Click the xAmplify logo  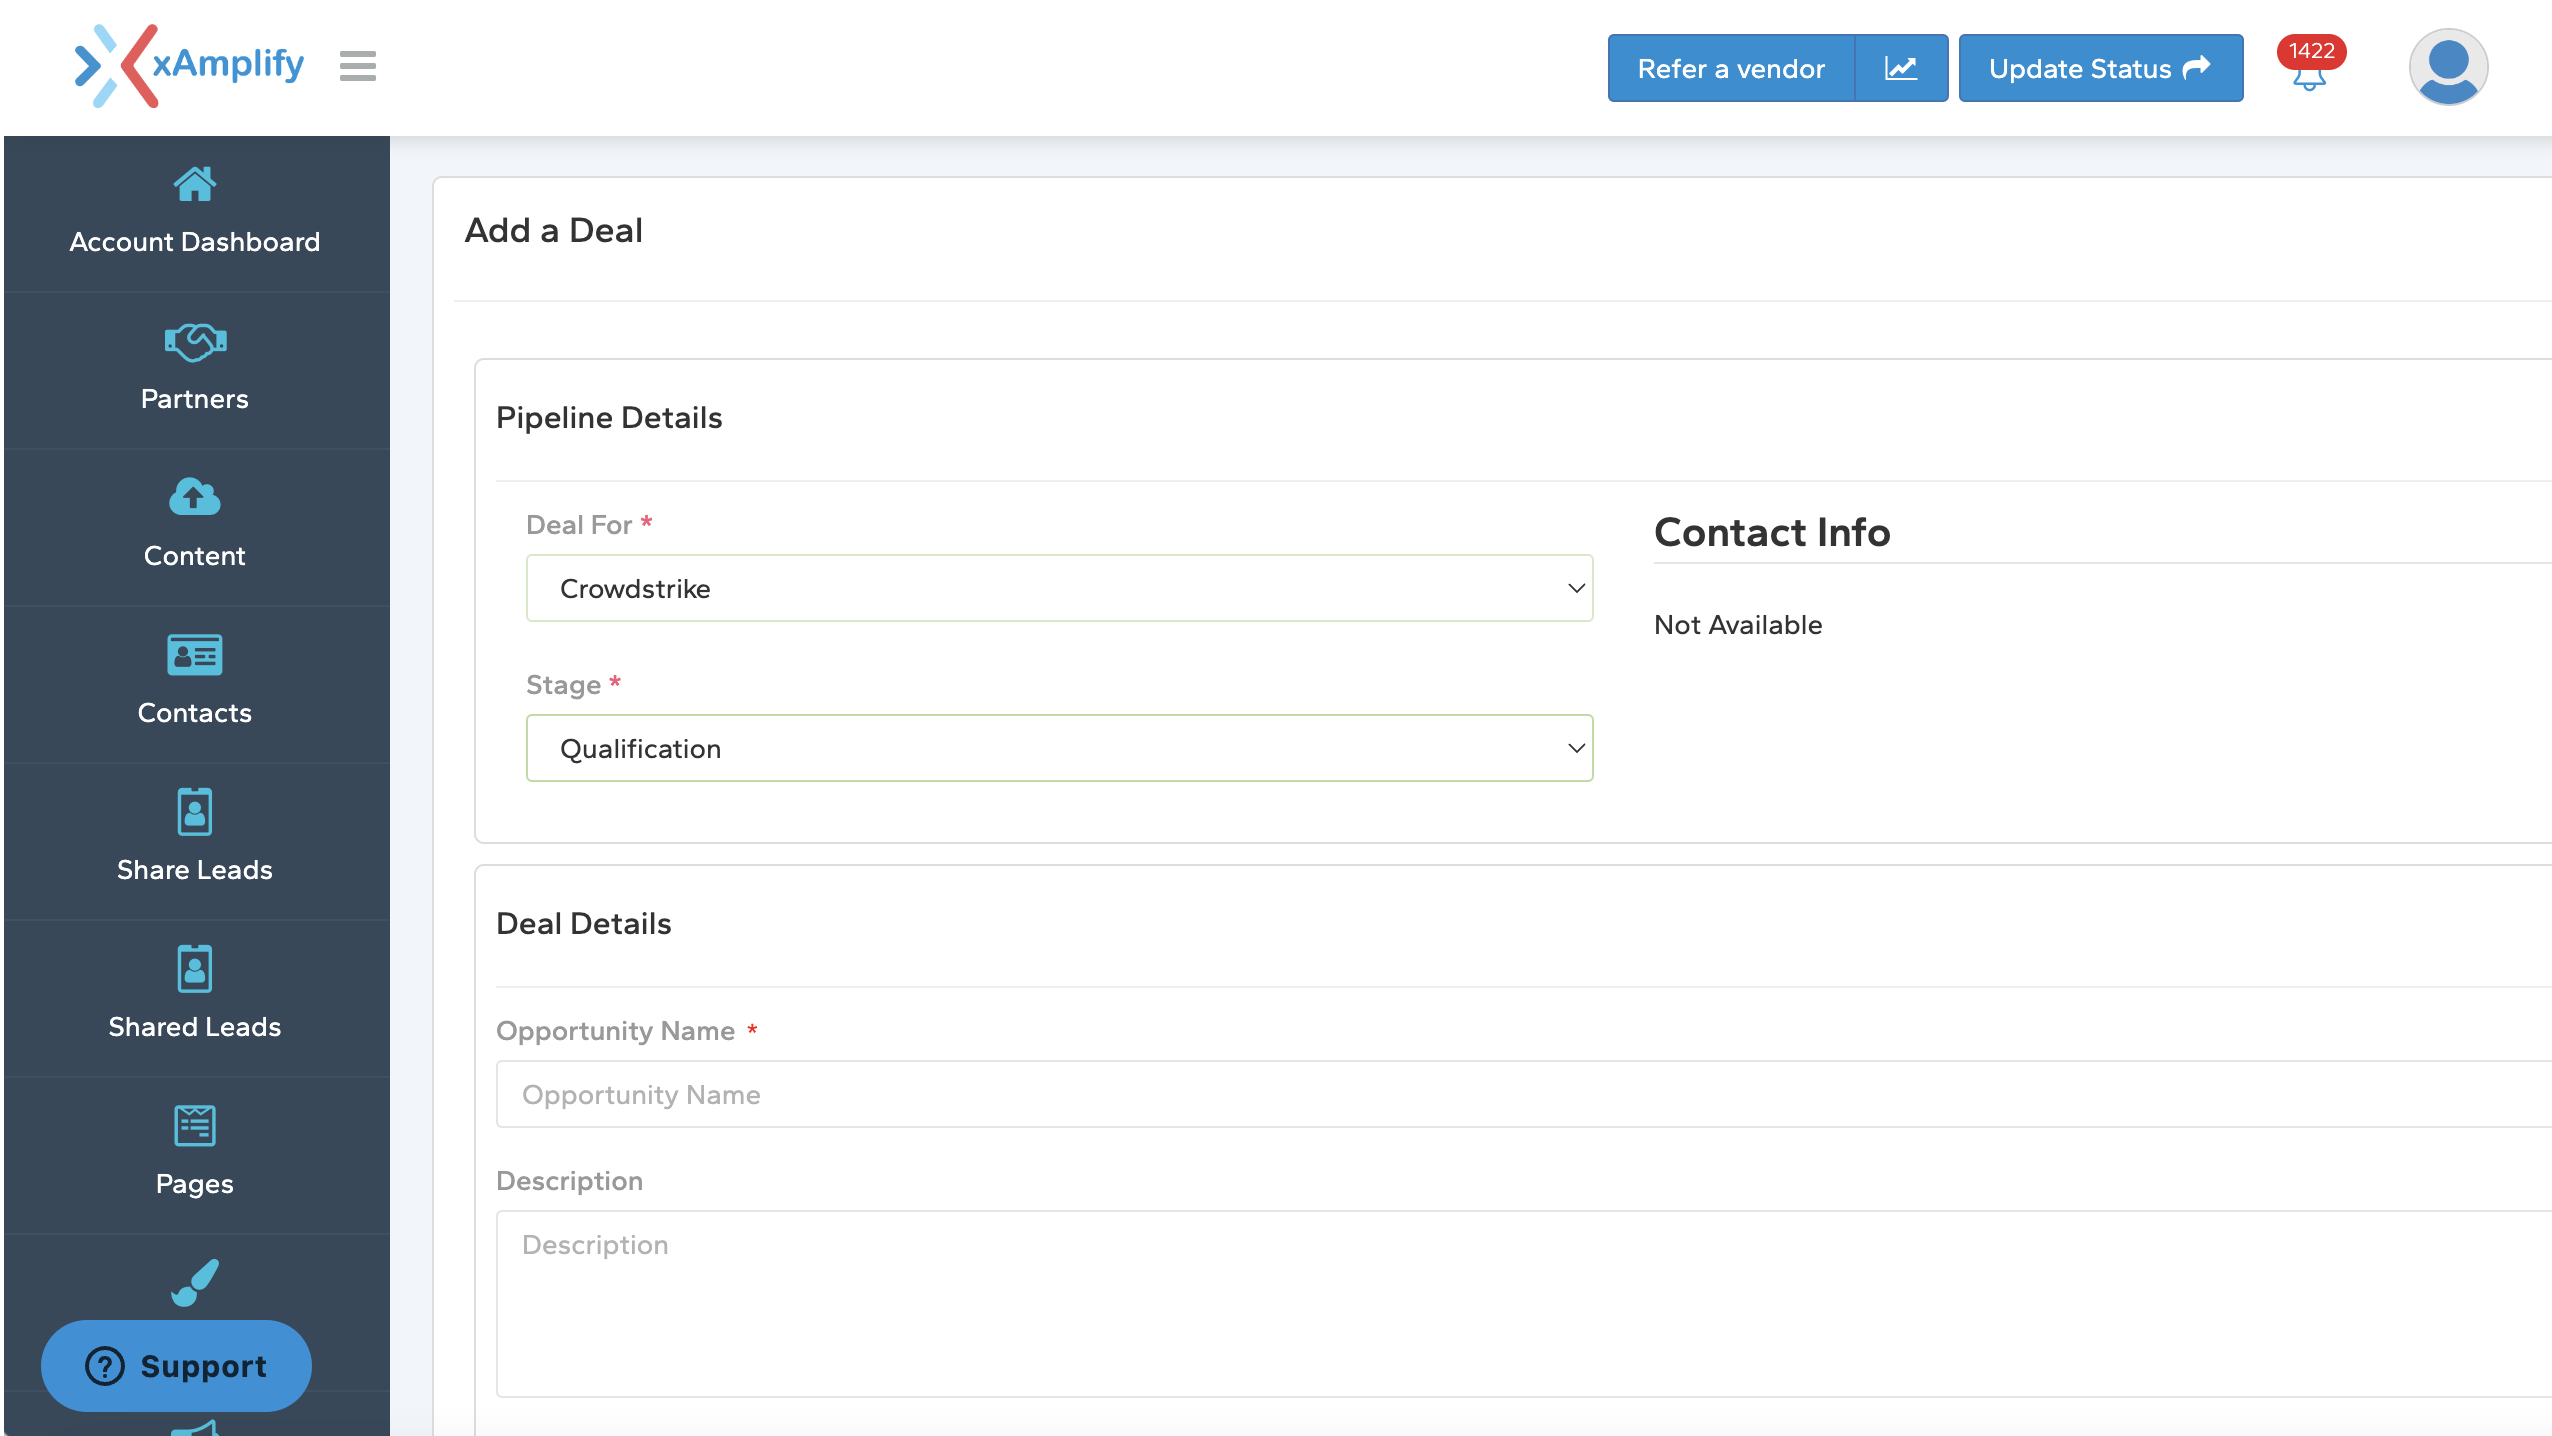click(190, 66)
